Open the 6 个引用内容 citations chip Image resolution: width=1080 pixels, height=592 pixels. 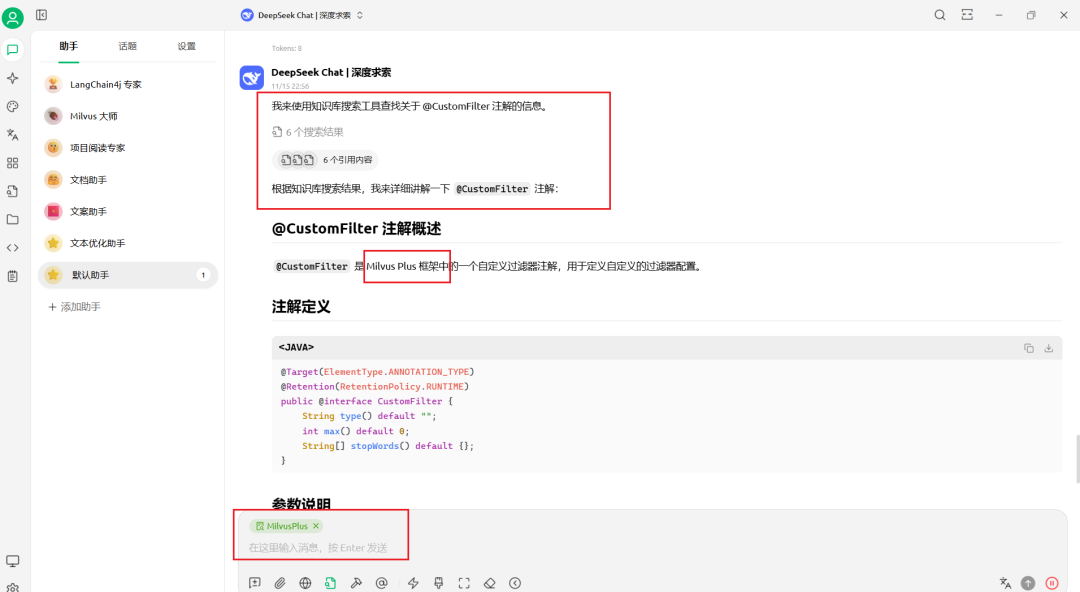[x=325, y=160]
